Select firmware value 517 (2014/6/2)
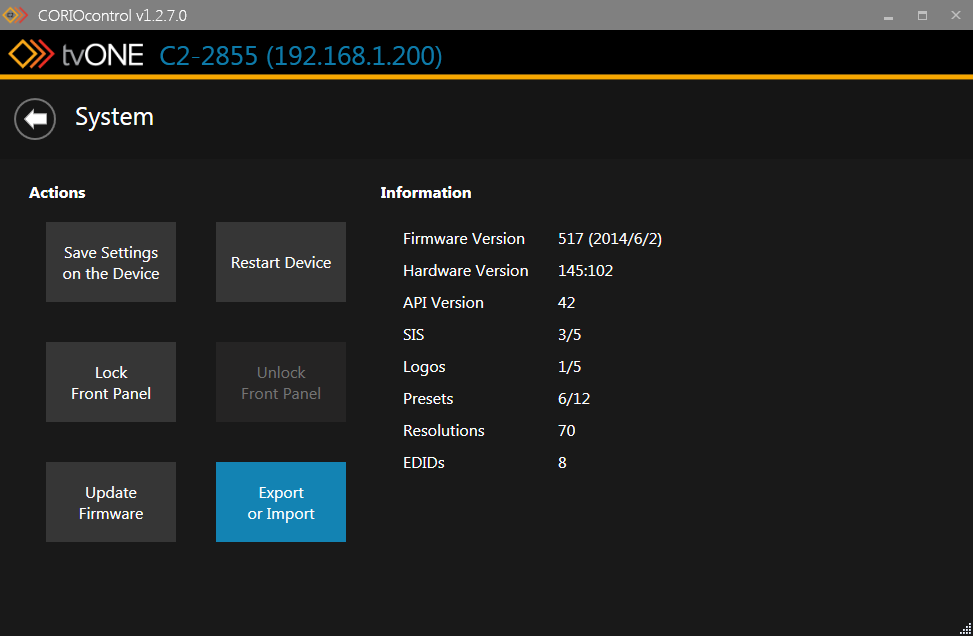The height and width of the screenshot is (636, 973). pos(609,239)
